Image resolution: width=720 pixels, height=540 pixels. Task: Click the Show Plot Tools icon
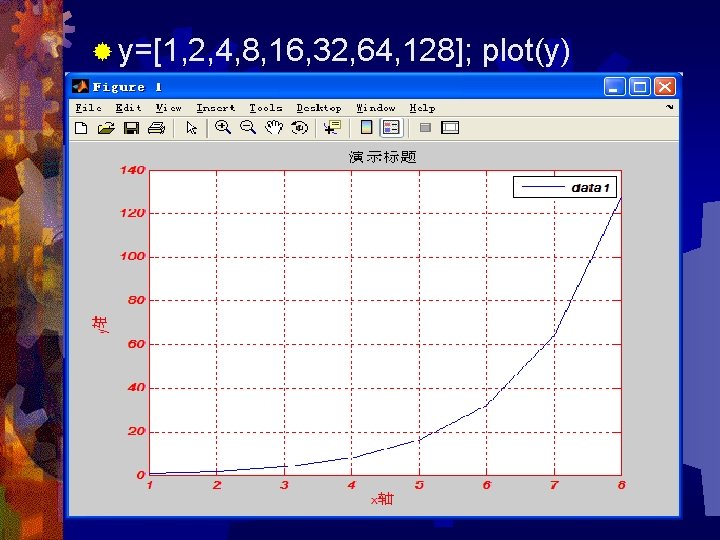450,127
